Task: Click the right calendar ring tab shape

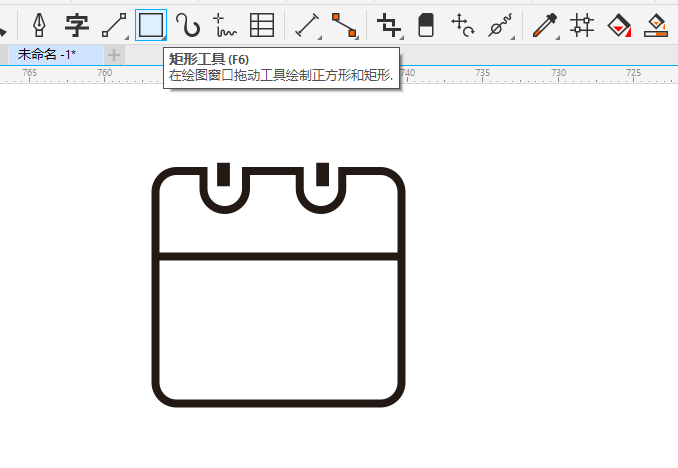Action: (323, 174)
